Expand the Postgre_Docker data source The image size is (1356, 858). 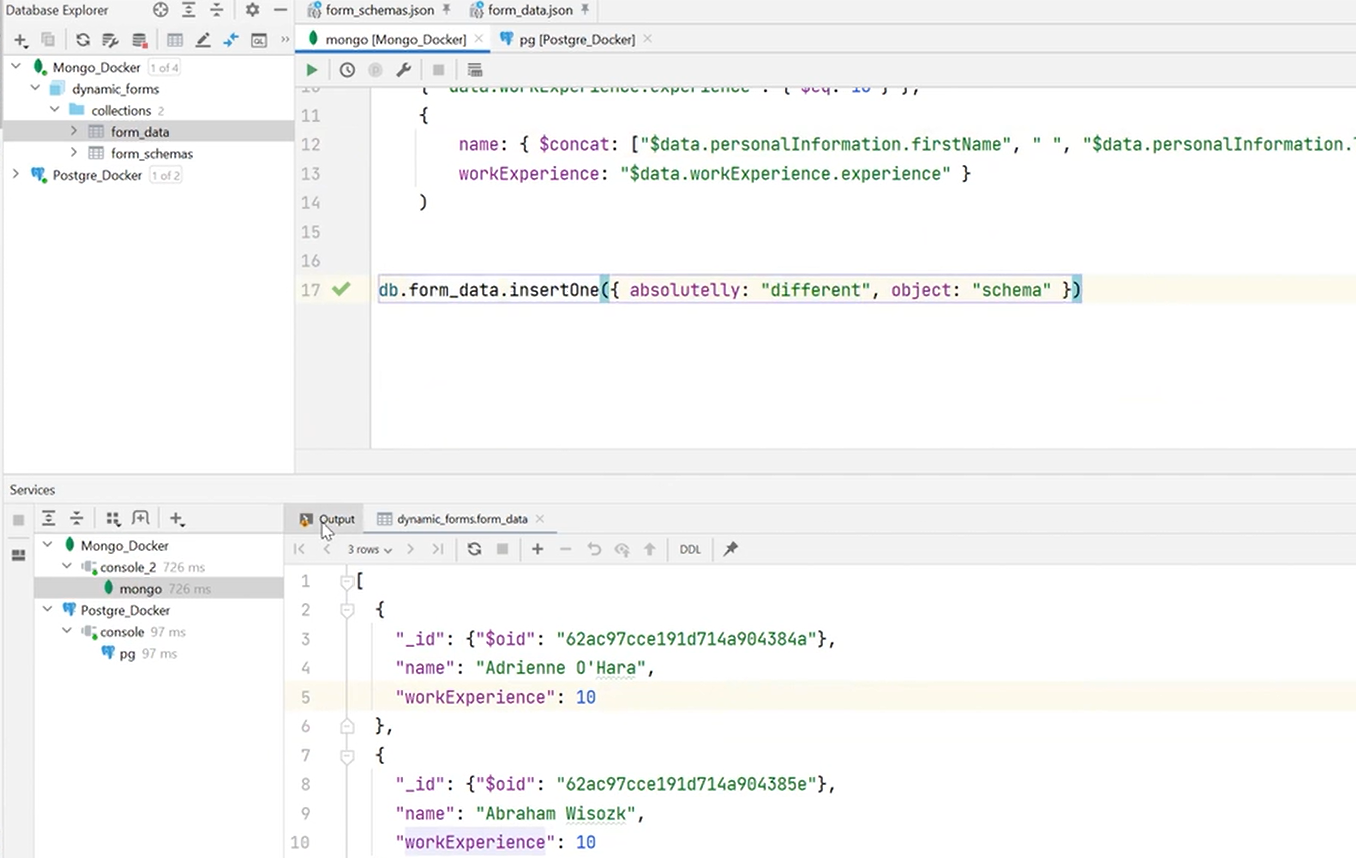click(14, 175)
